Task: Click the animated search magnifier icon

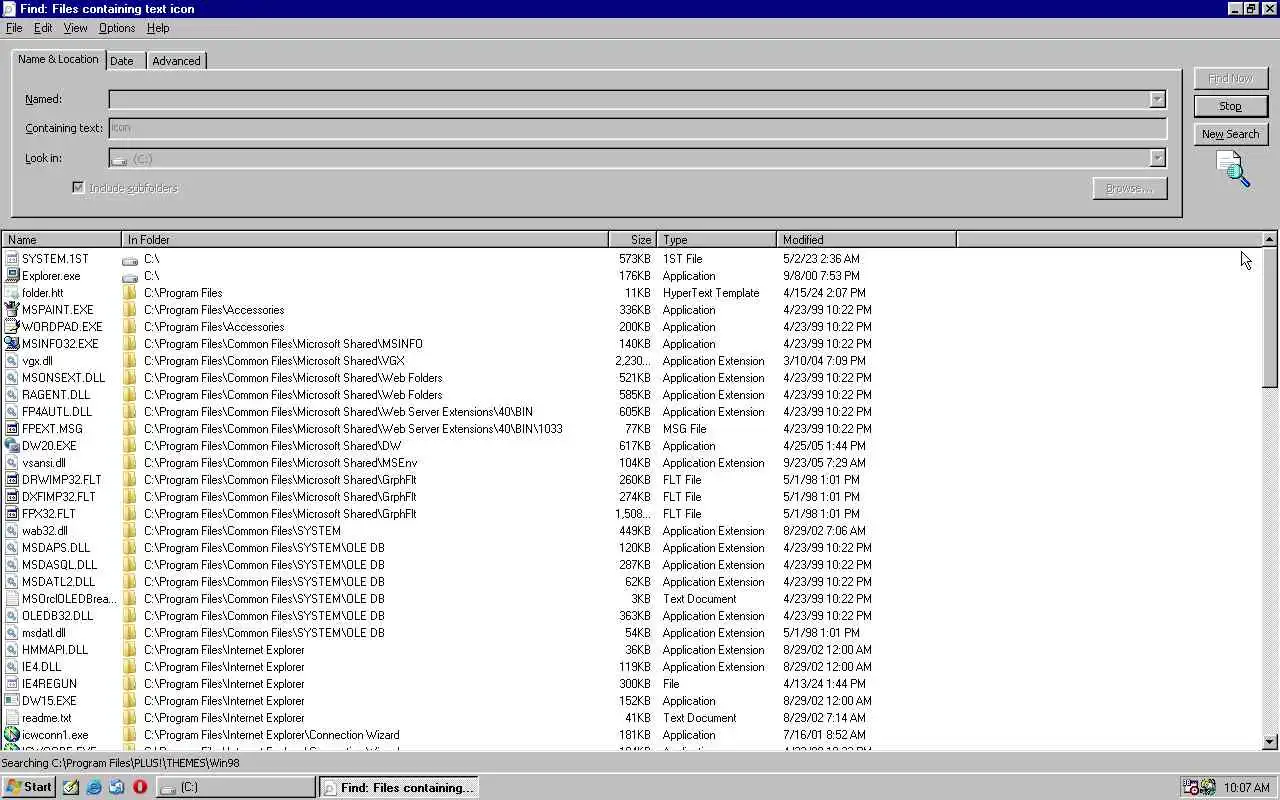Action: (1233, 168)
